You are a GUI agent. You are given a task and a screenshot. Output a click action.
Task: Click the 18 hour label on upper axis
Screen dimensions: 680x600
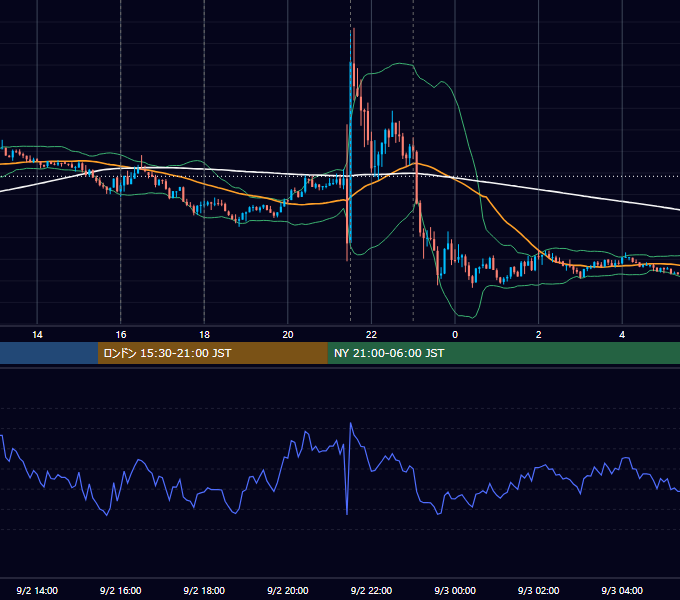(204, 335)
